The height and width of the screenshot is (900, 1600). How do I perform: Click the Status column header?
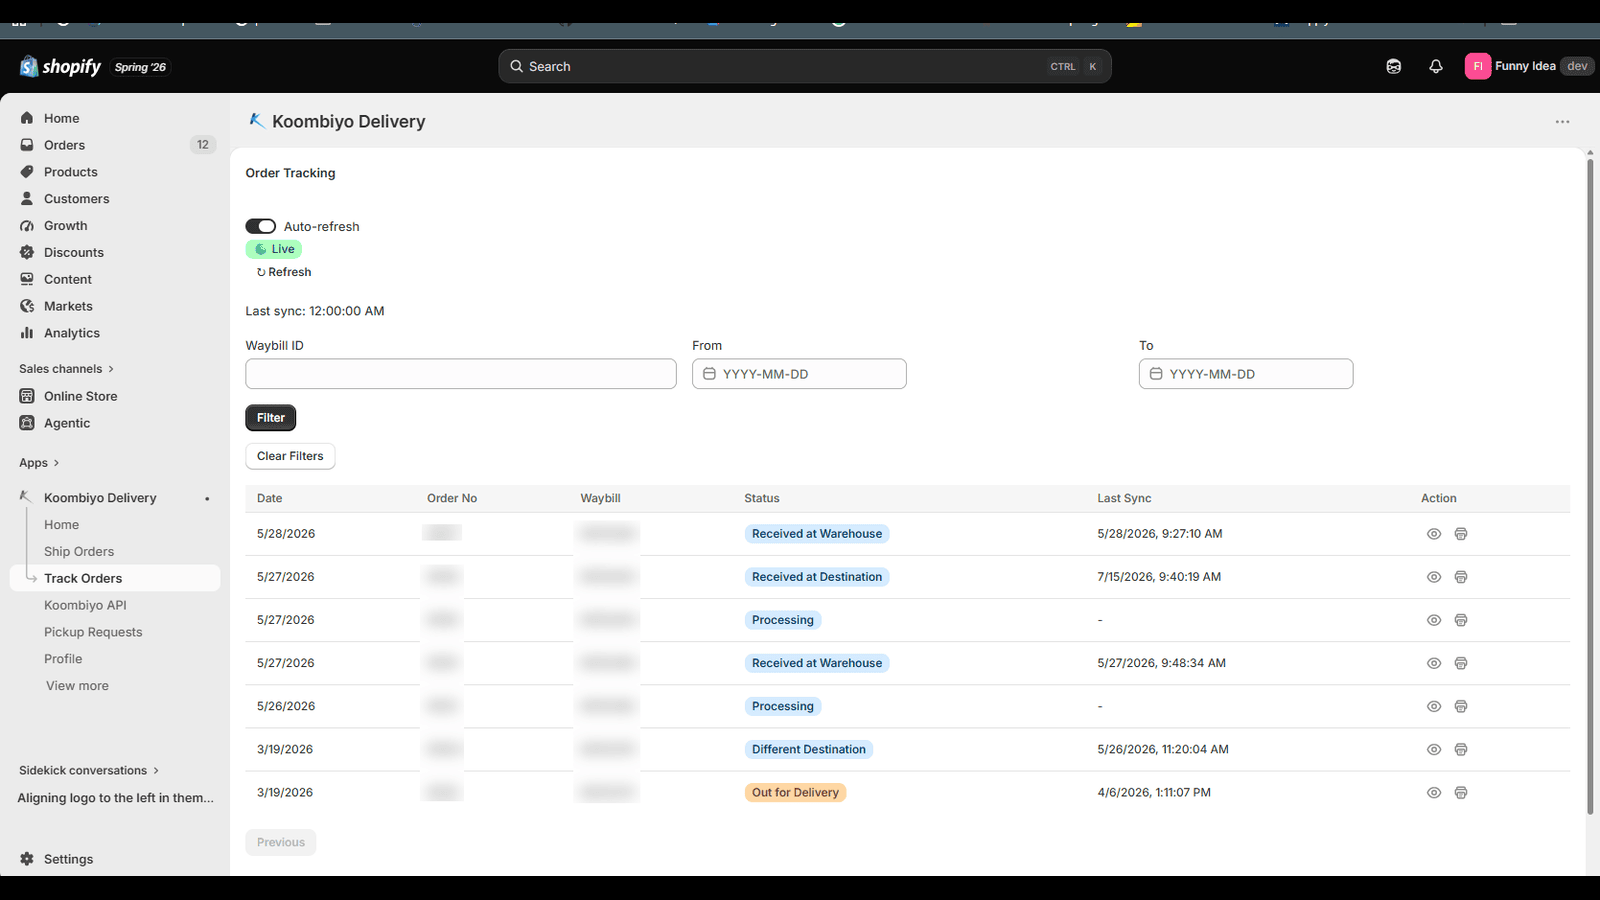tap(761, 498)
